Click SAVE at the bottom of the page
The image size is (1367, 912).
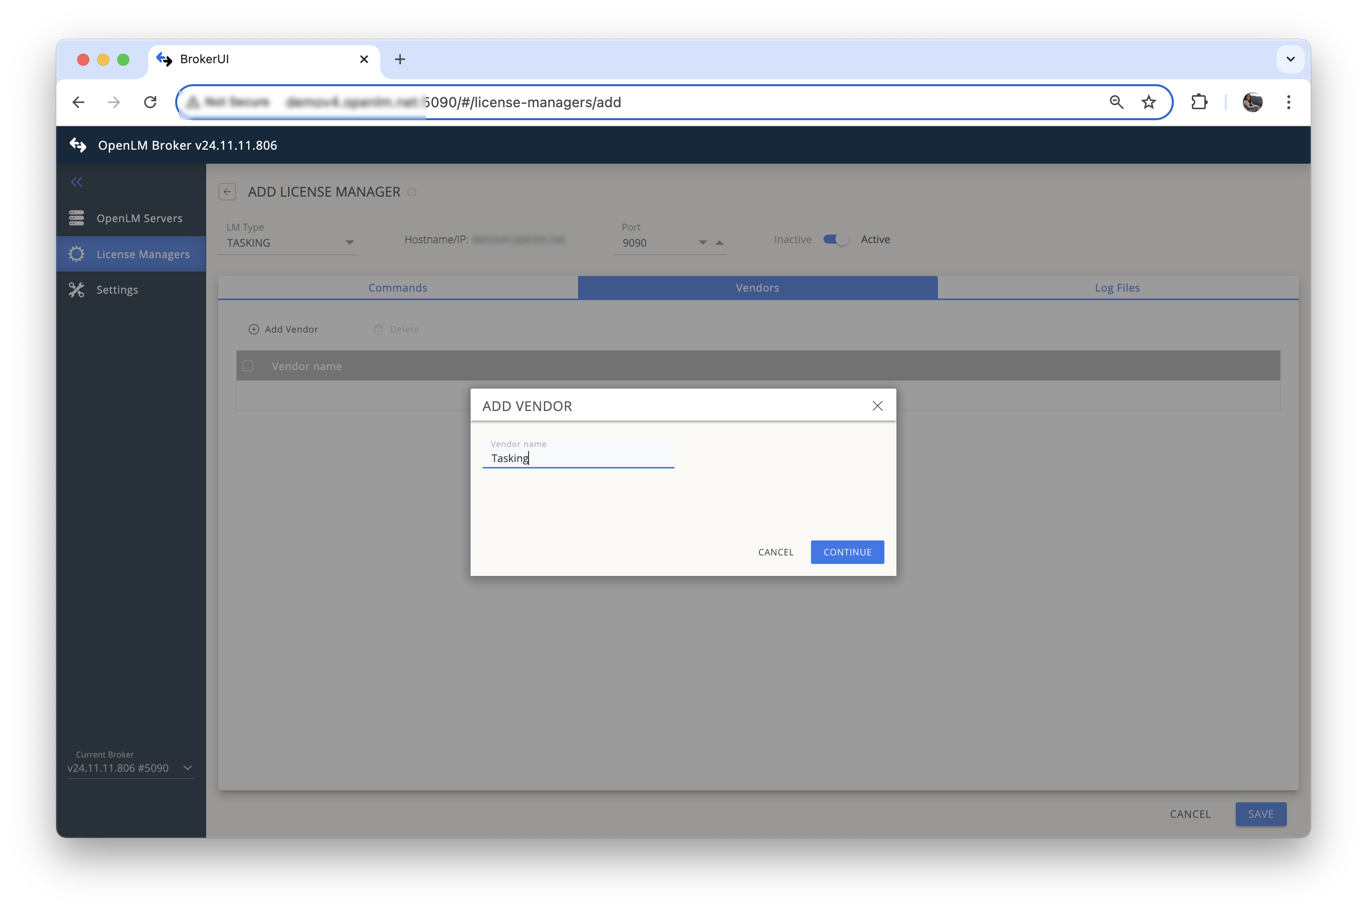pyautogui.click(x=1260, y=813)
